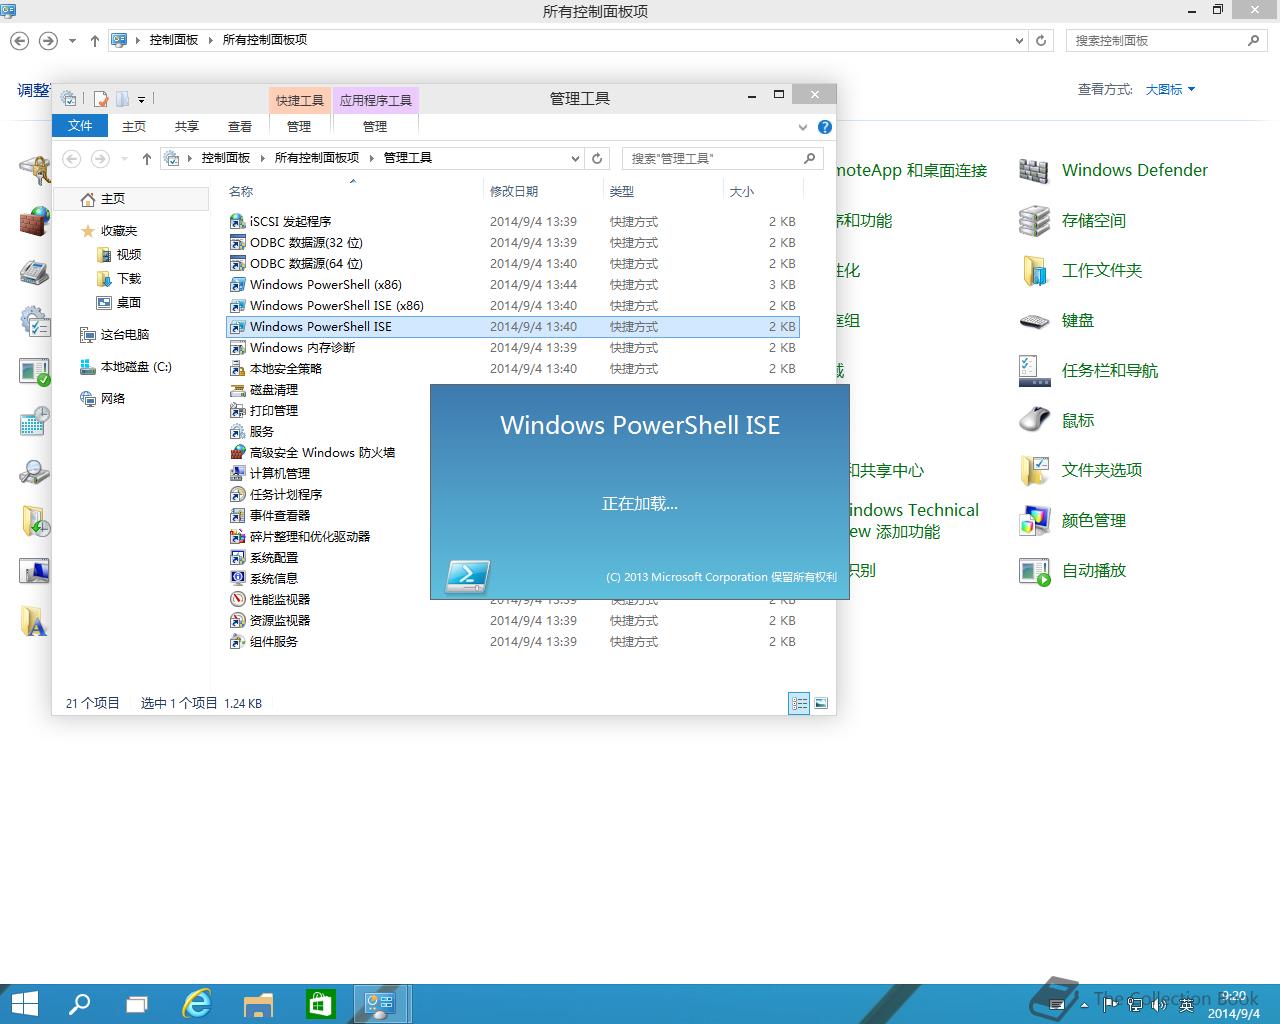
Task: Select 磁盘清理 shortcut
Action: pyautogui.click(x=264, y=389)
